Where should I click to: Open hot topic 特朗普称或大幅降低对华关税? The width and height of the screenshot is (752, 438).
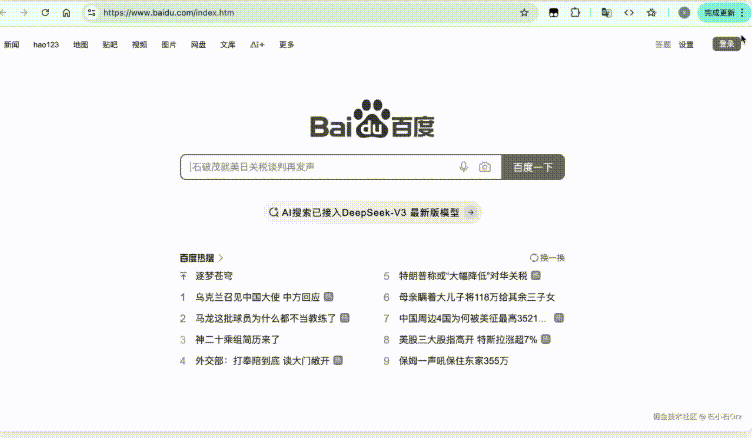pyautogui.click(x=463, y=276)
